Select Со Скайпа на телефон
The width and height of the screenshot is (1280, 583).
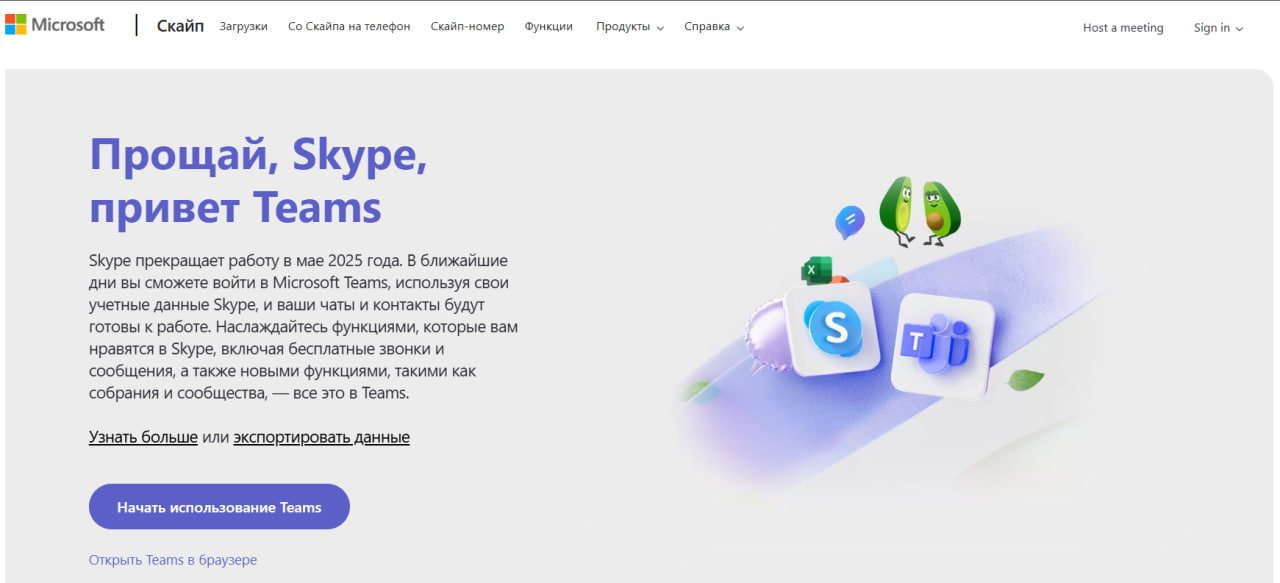(x=349, y=27)
